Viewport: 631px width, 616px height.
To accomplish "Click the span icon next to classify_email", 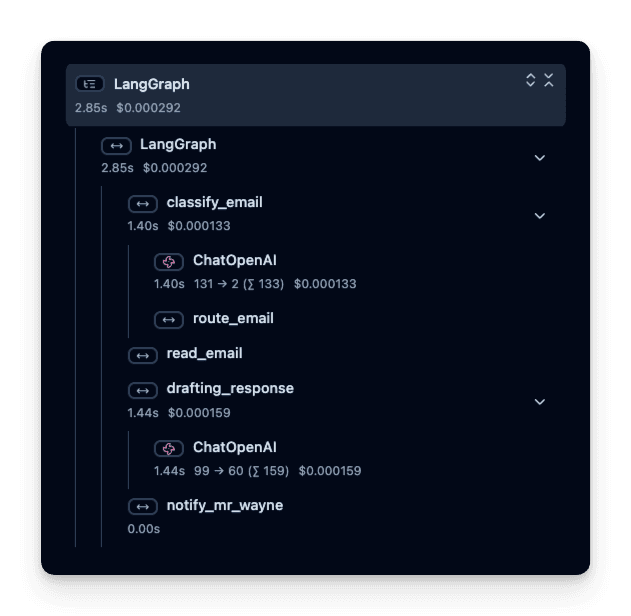I will (x=143, y=203).
